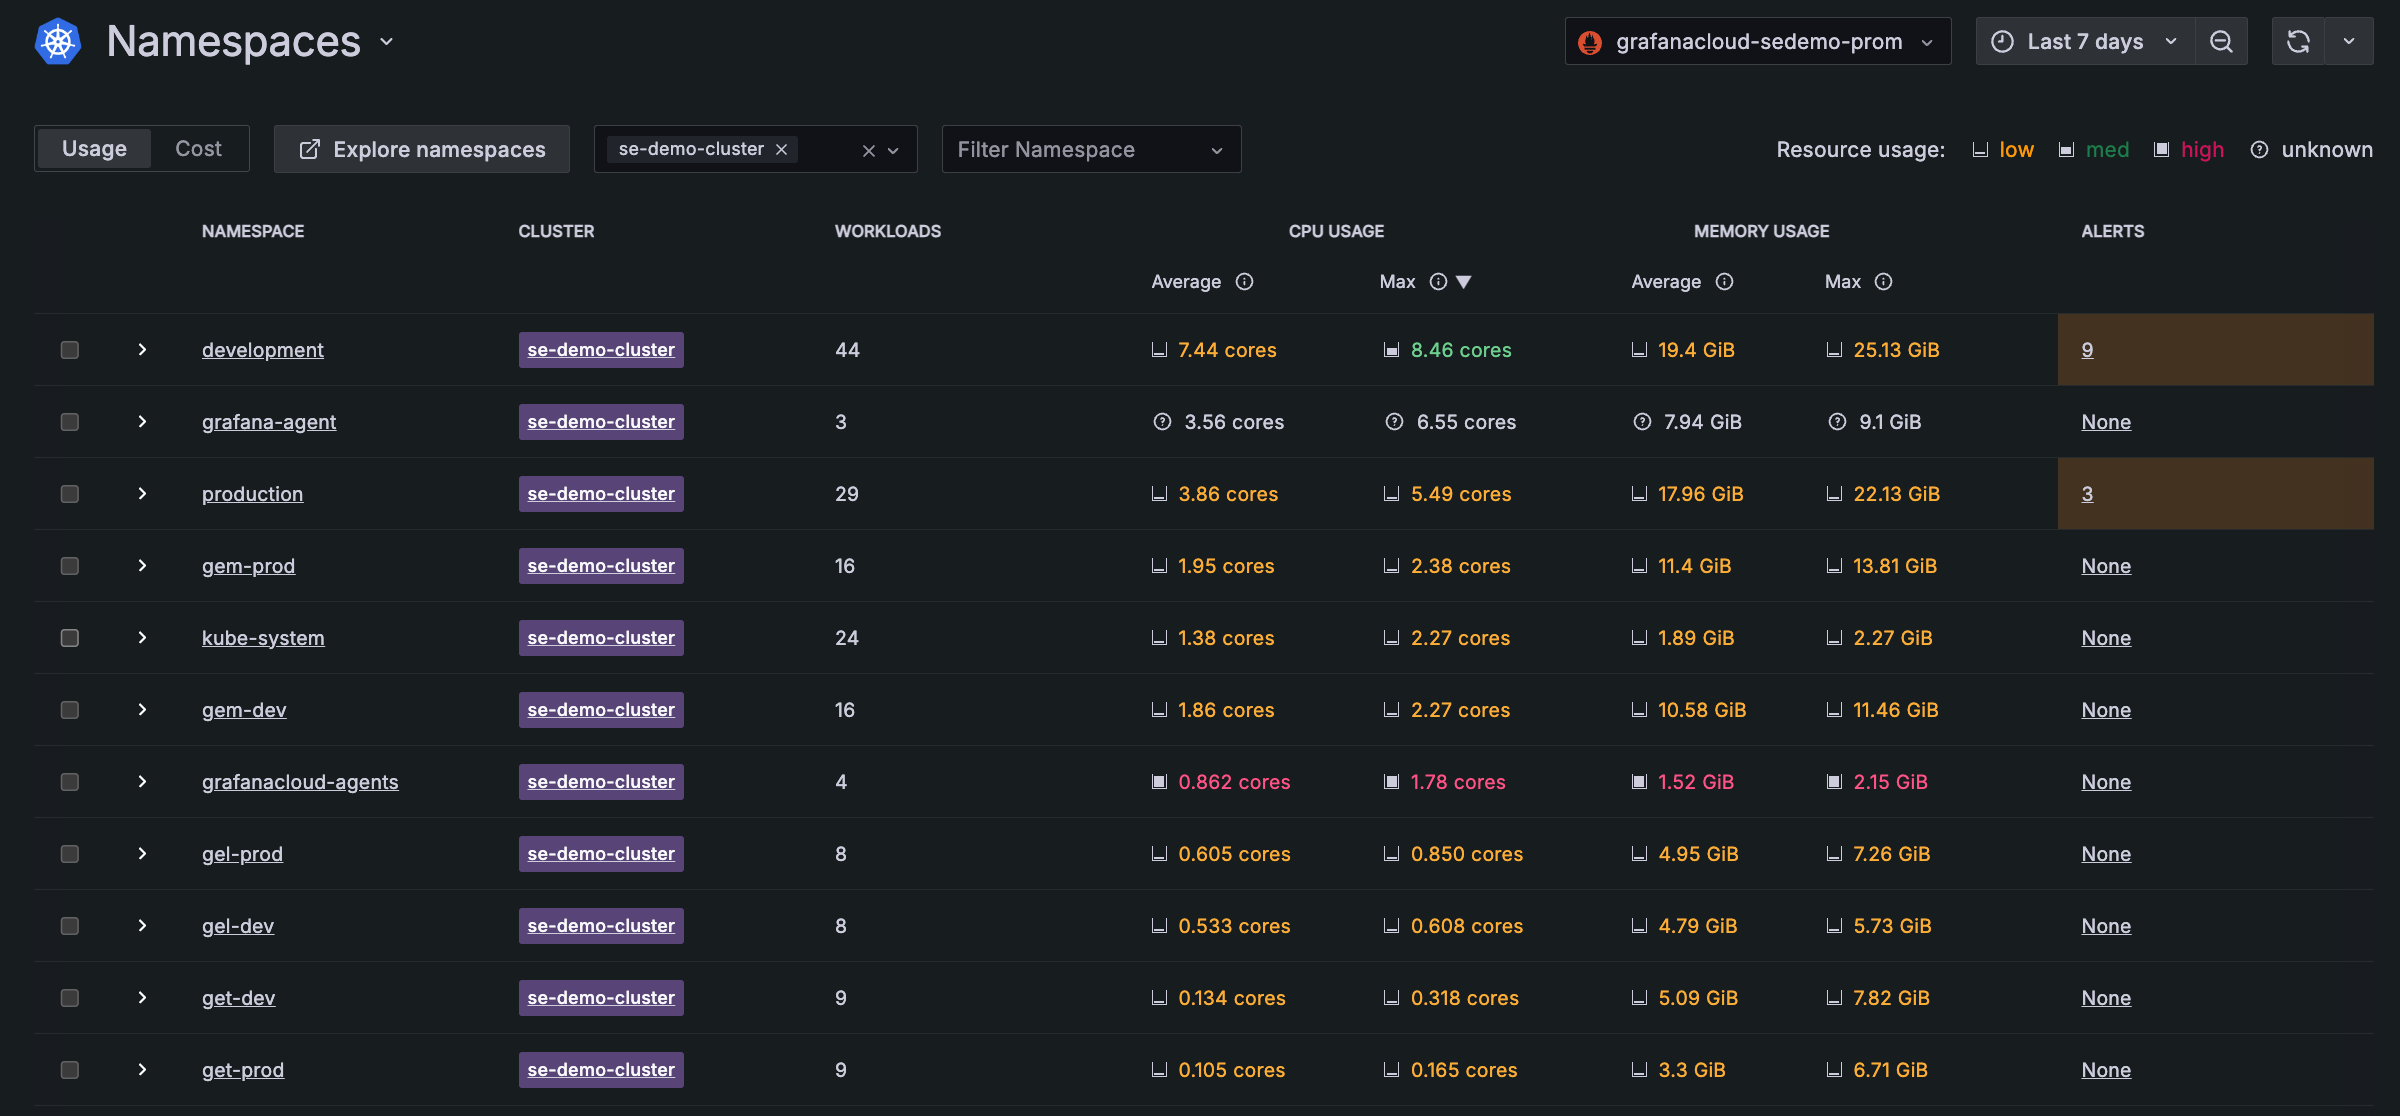Switch to the Cost tab

tap(198, 149)
